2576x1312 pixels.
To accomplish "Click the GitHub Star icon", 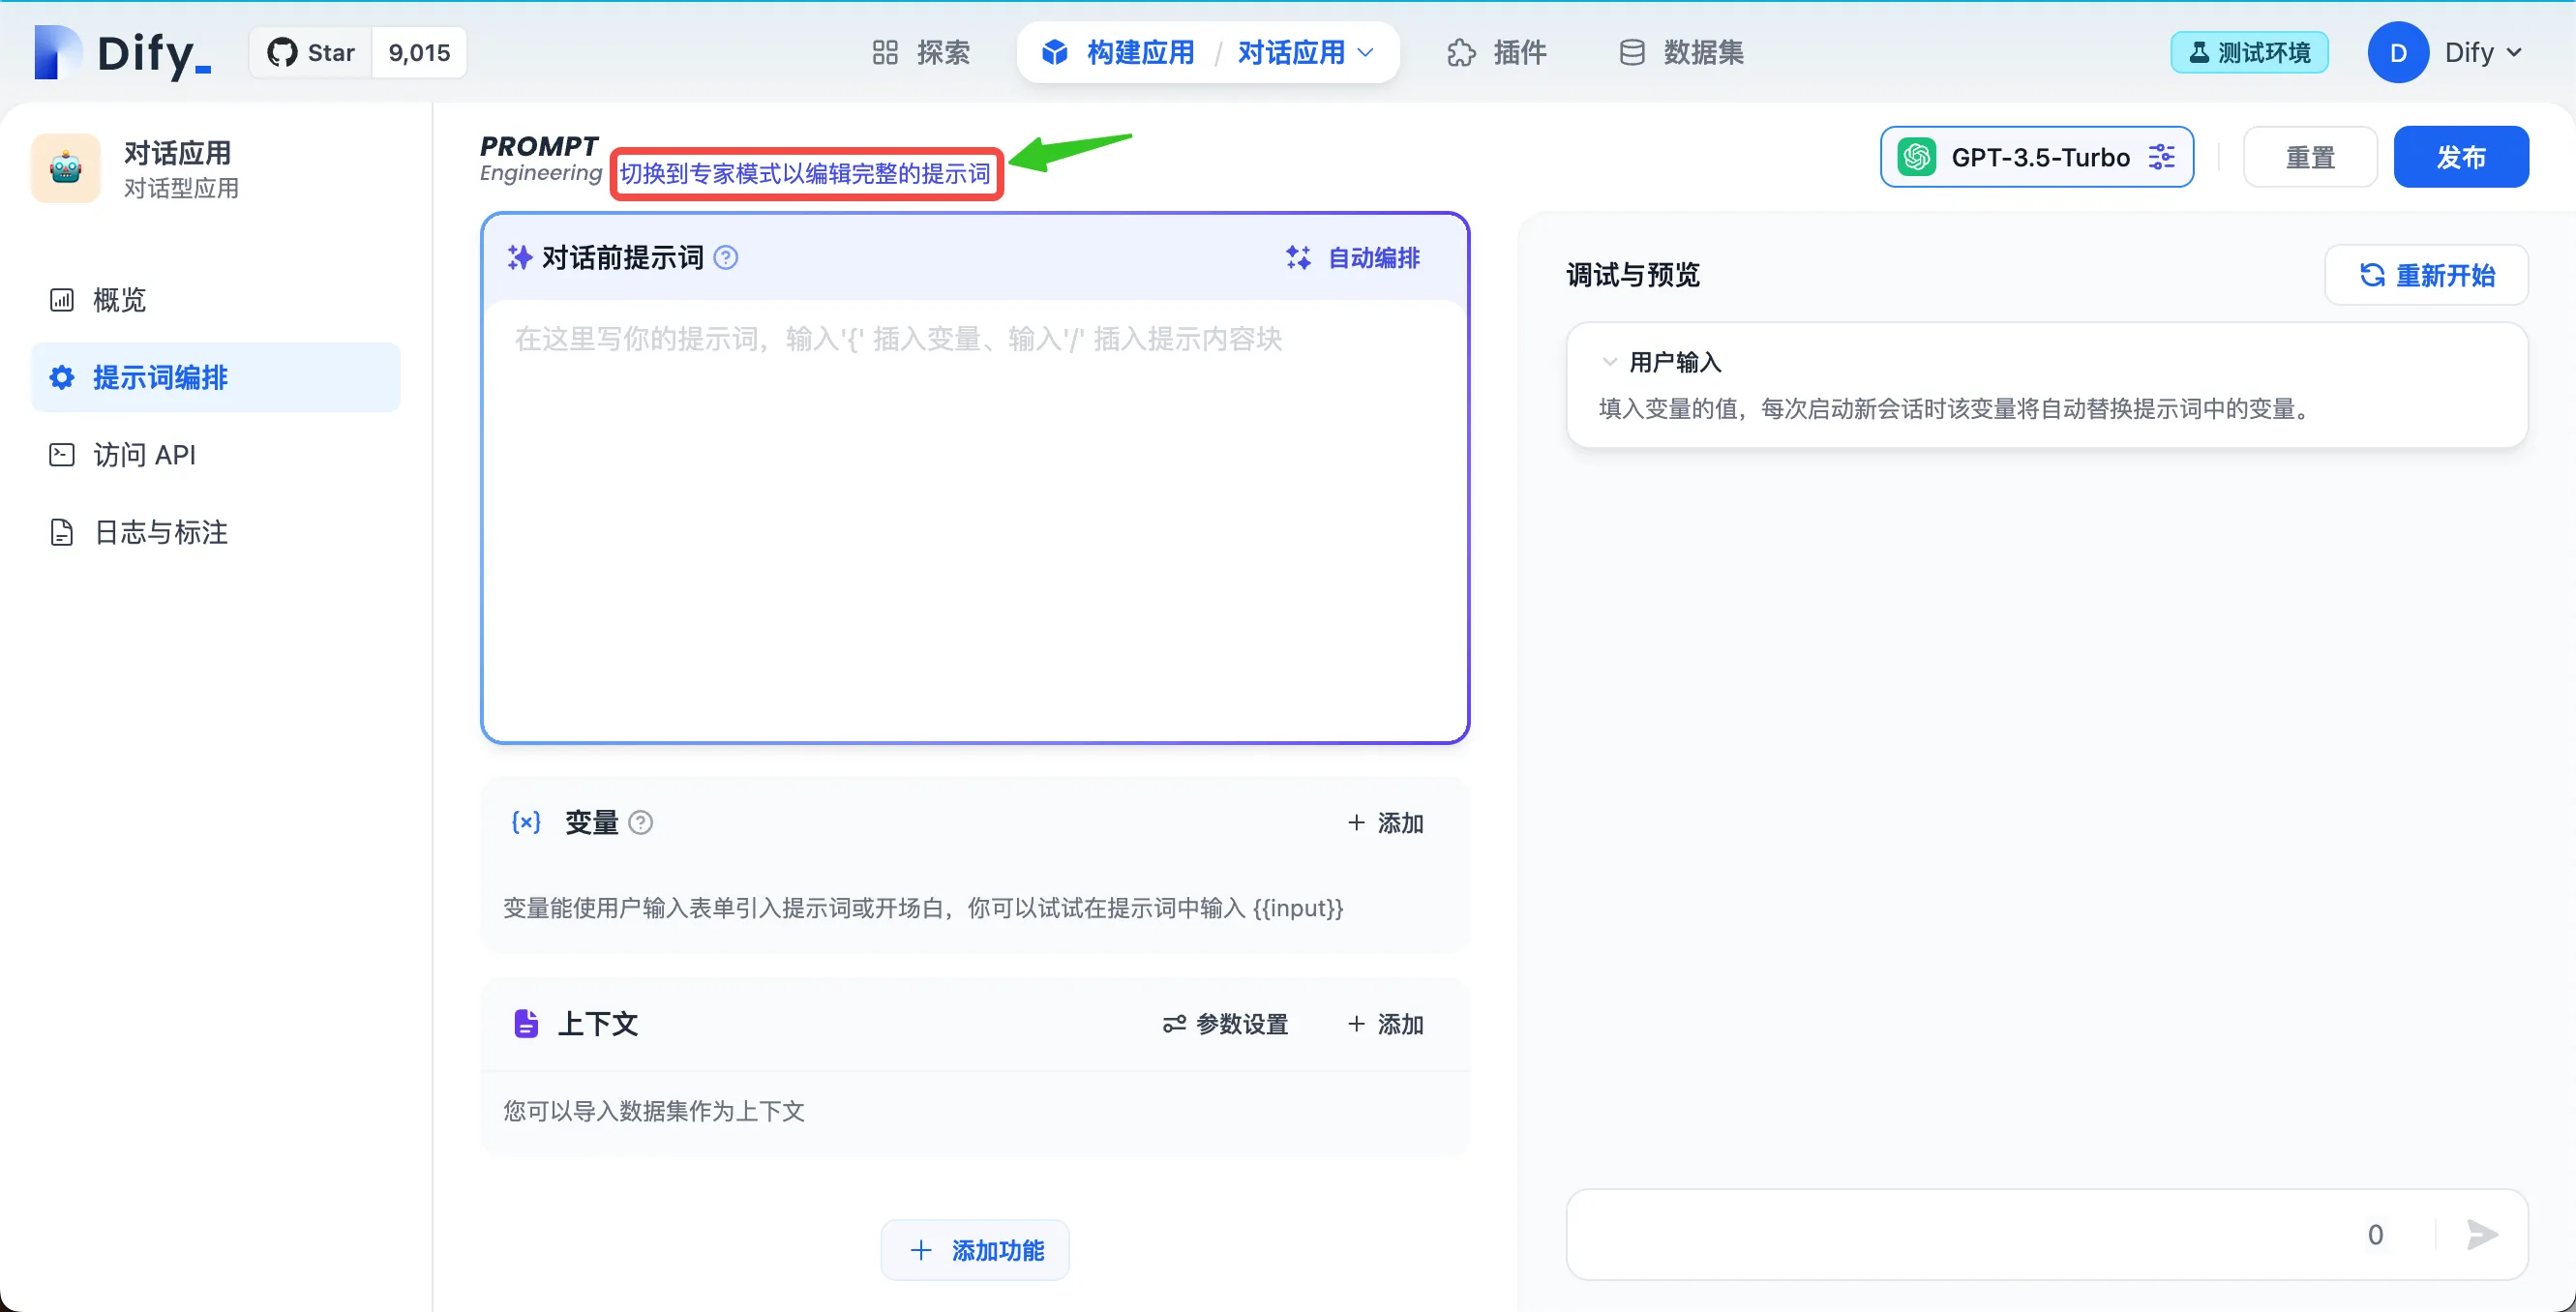I will [x=282, y=52].
